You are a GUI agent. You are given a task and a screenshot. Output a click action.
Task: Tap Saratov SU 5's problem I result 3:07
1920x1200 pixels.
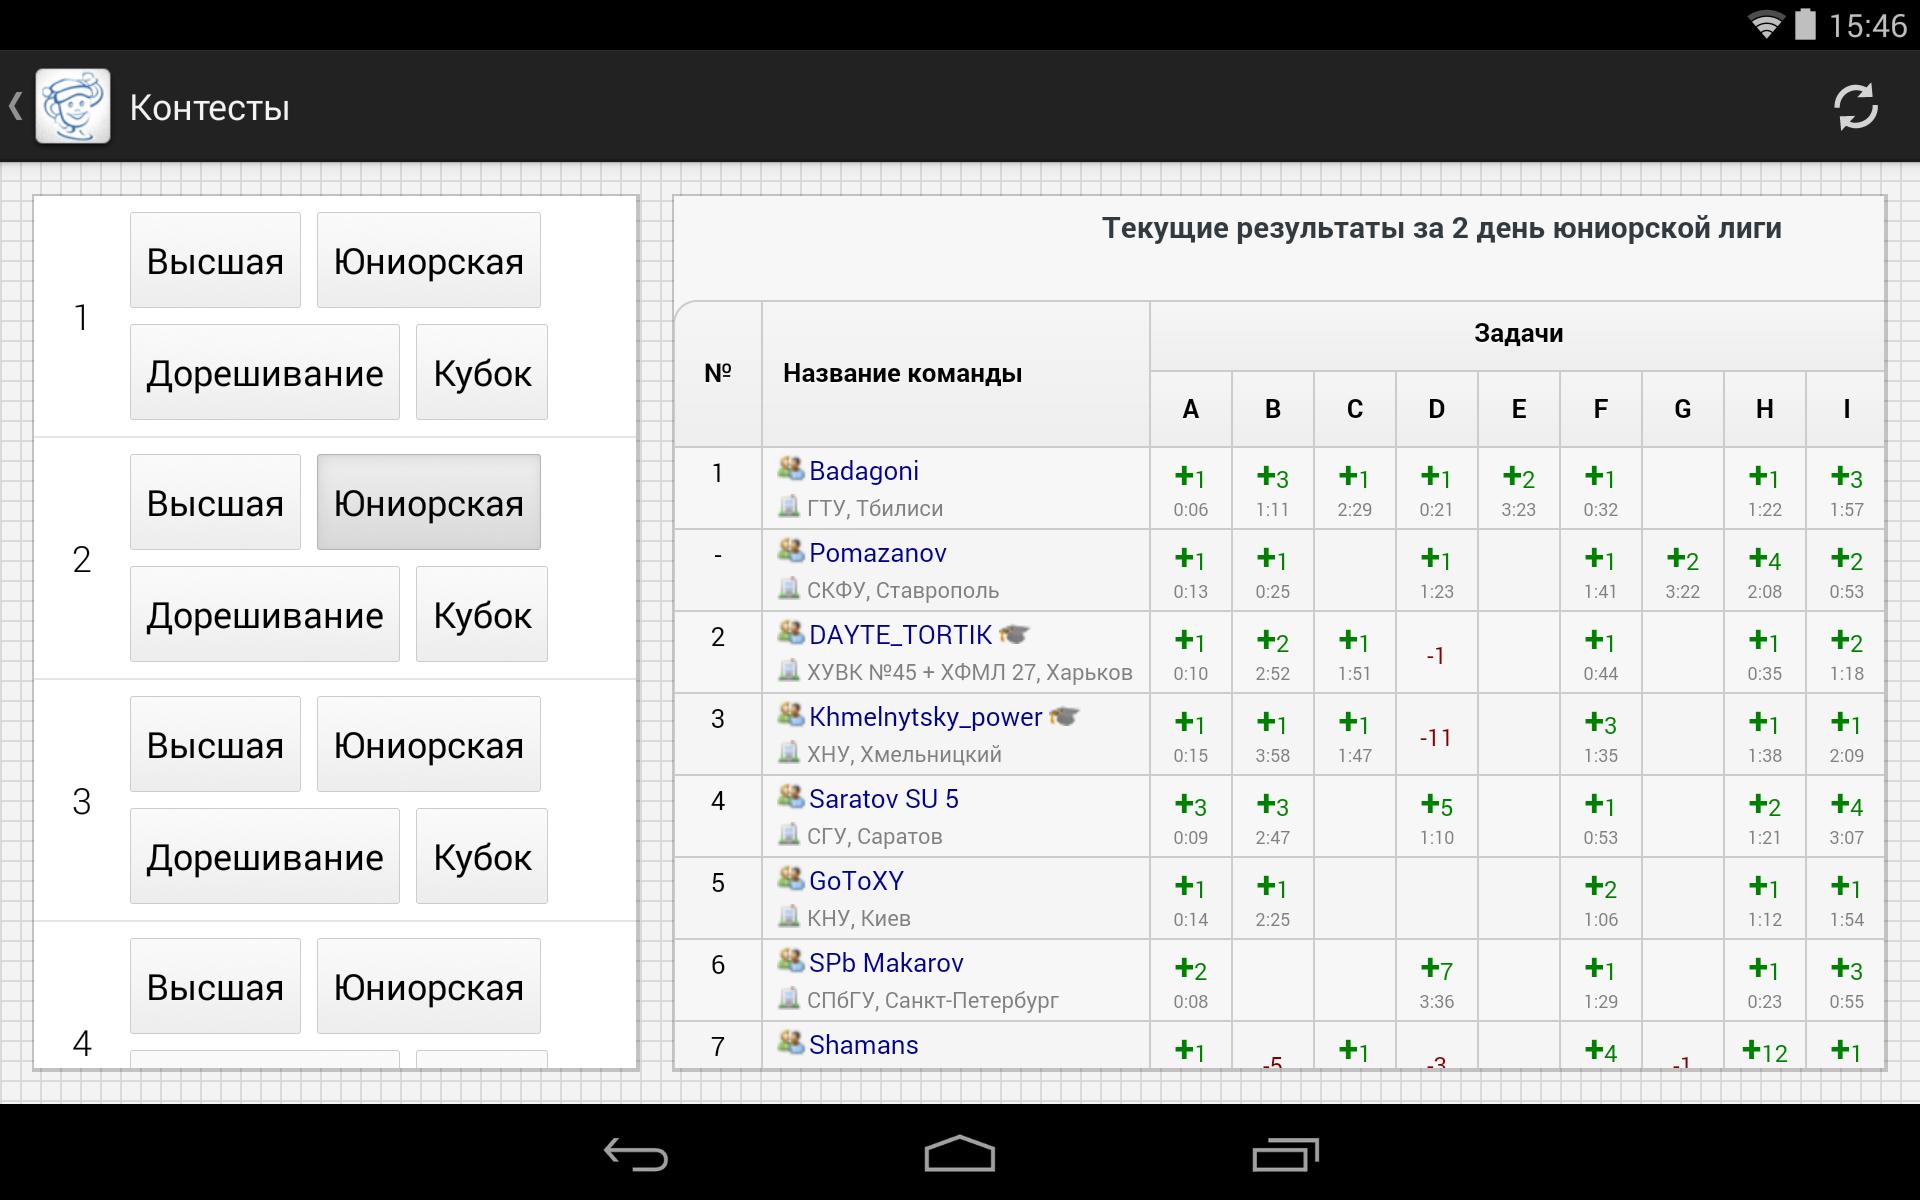coord(1846,817)
